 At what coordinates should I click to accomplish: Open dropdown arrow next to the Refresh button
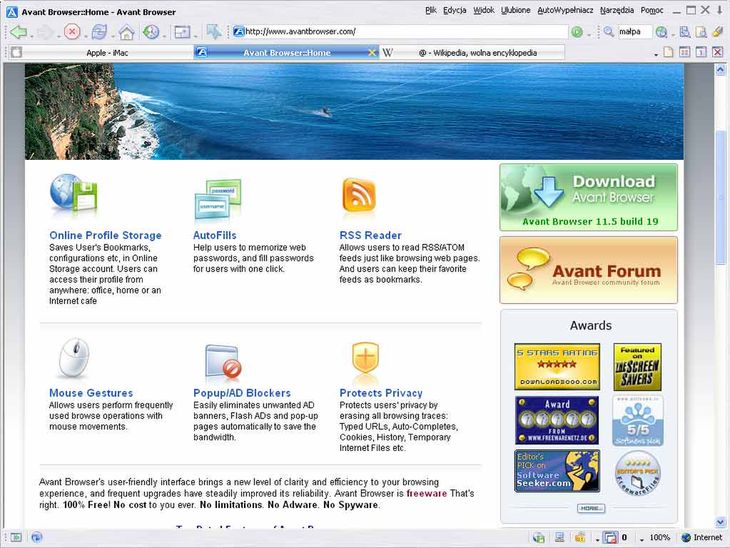112,36
